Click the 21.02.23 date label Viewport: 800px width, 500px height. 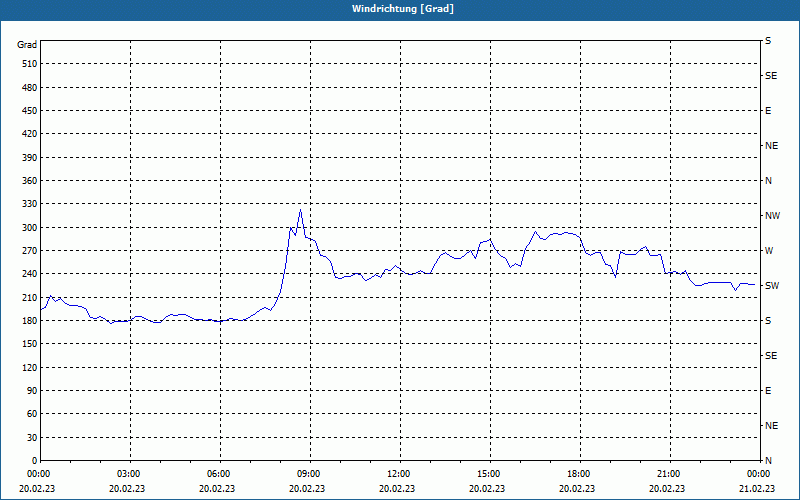(757, 489)
